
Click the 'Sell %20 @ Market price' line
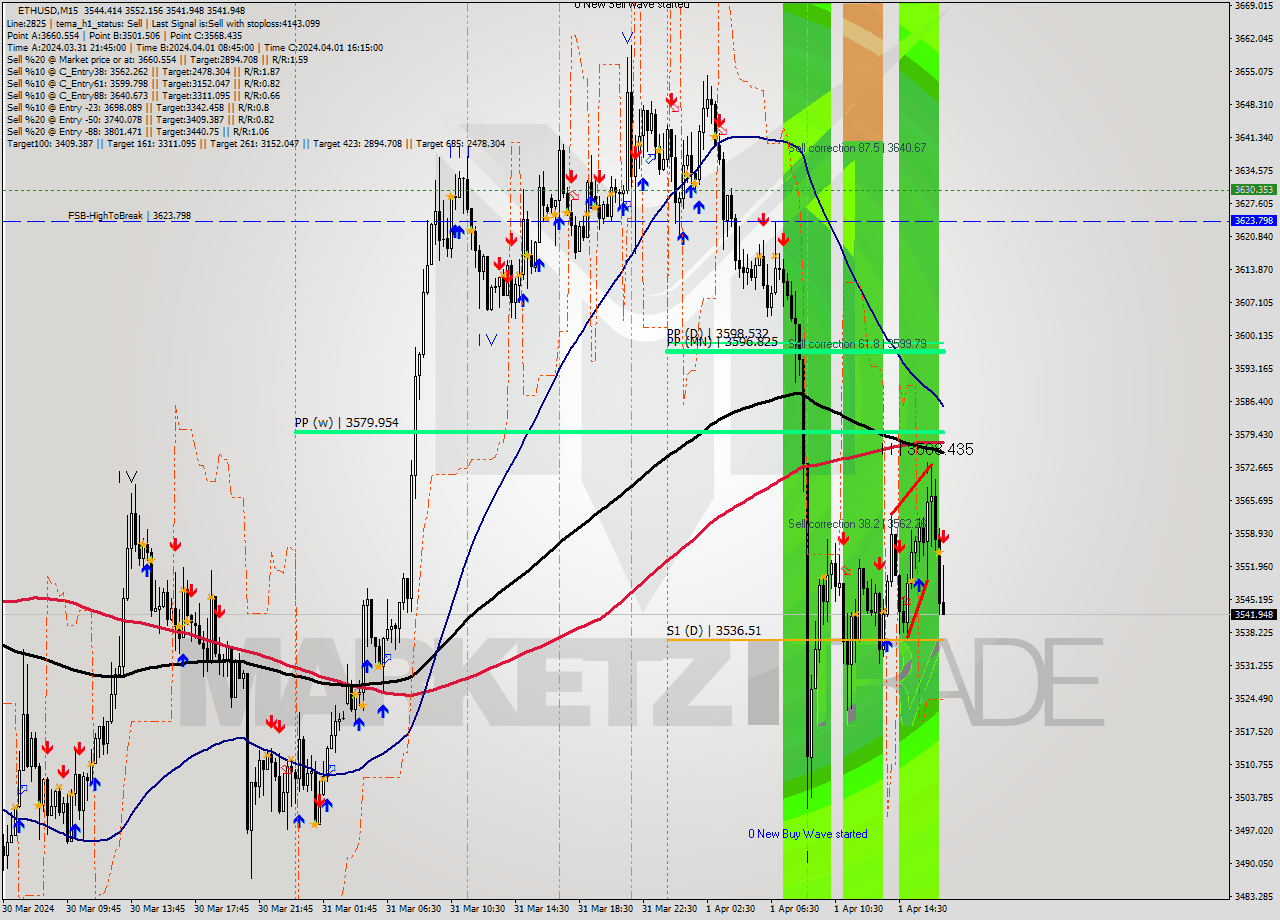(x=157, y=59)
